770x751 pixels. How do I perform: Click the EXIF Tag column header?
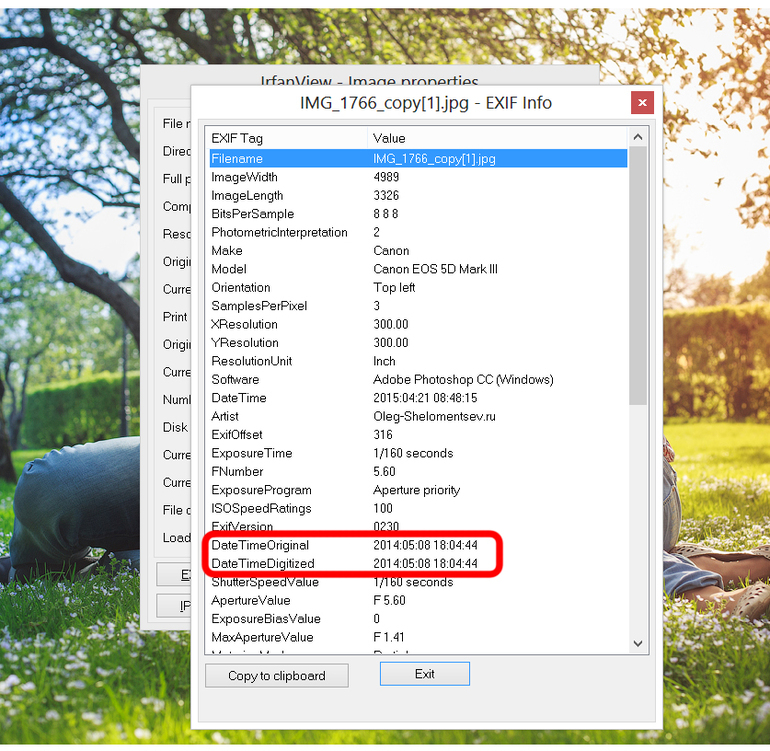click(288, 138)
